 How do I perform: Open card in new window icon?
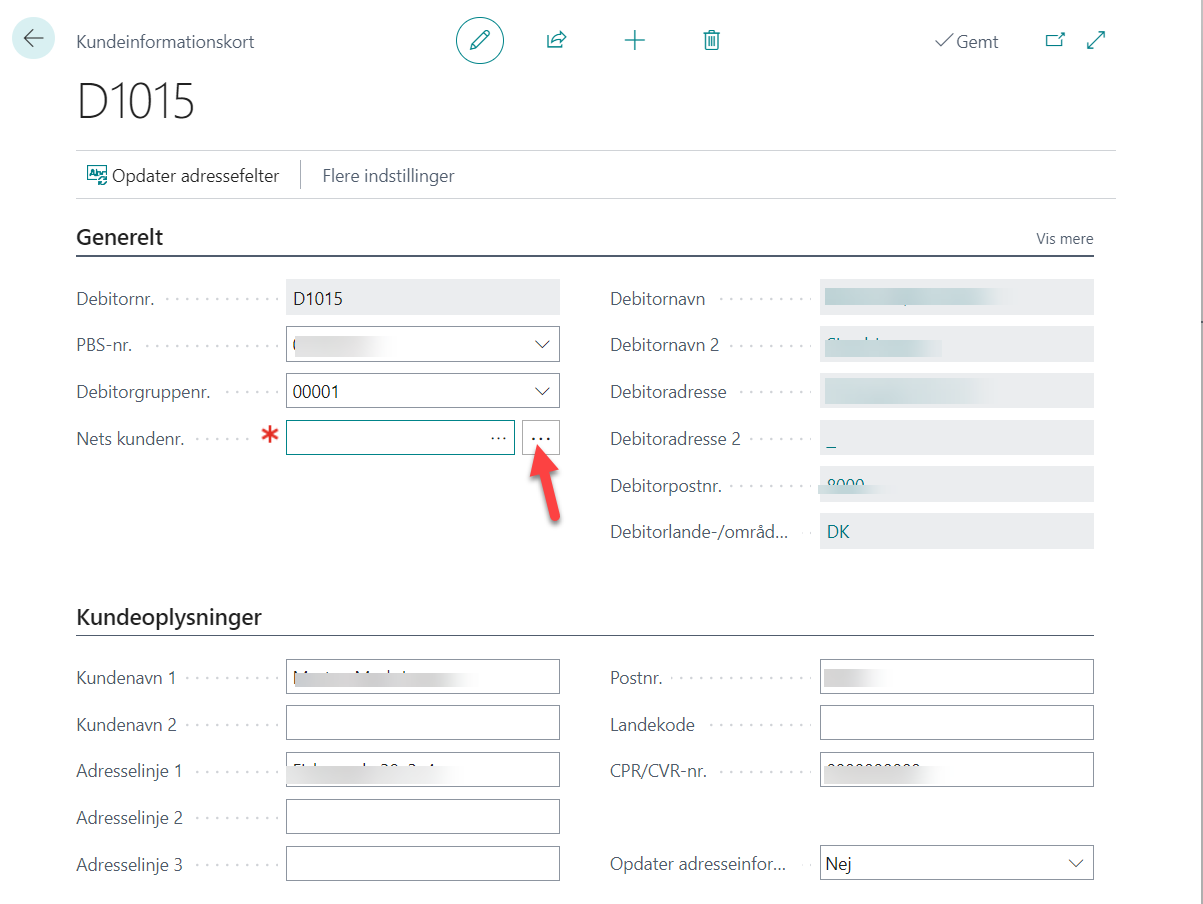(1054, 40)
